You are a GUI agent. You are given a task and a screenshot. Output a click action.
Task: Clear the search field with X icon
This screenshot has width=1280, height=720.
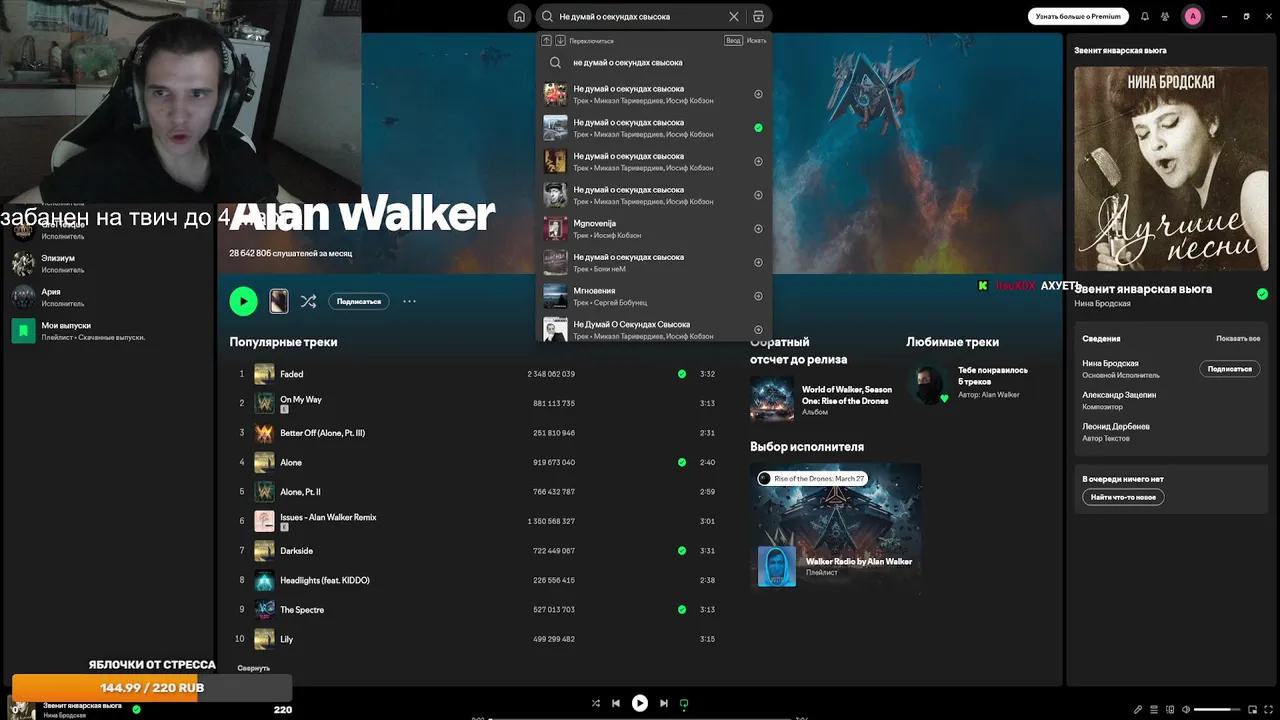click(734, 16)
